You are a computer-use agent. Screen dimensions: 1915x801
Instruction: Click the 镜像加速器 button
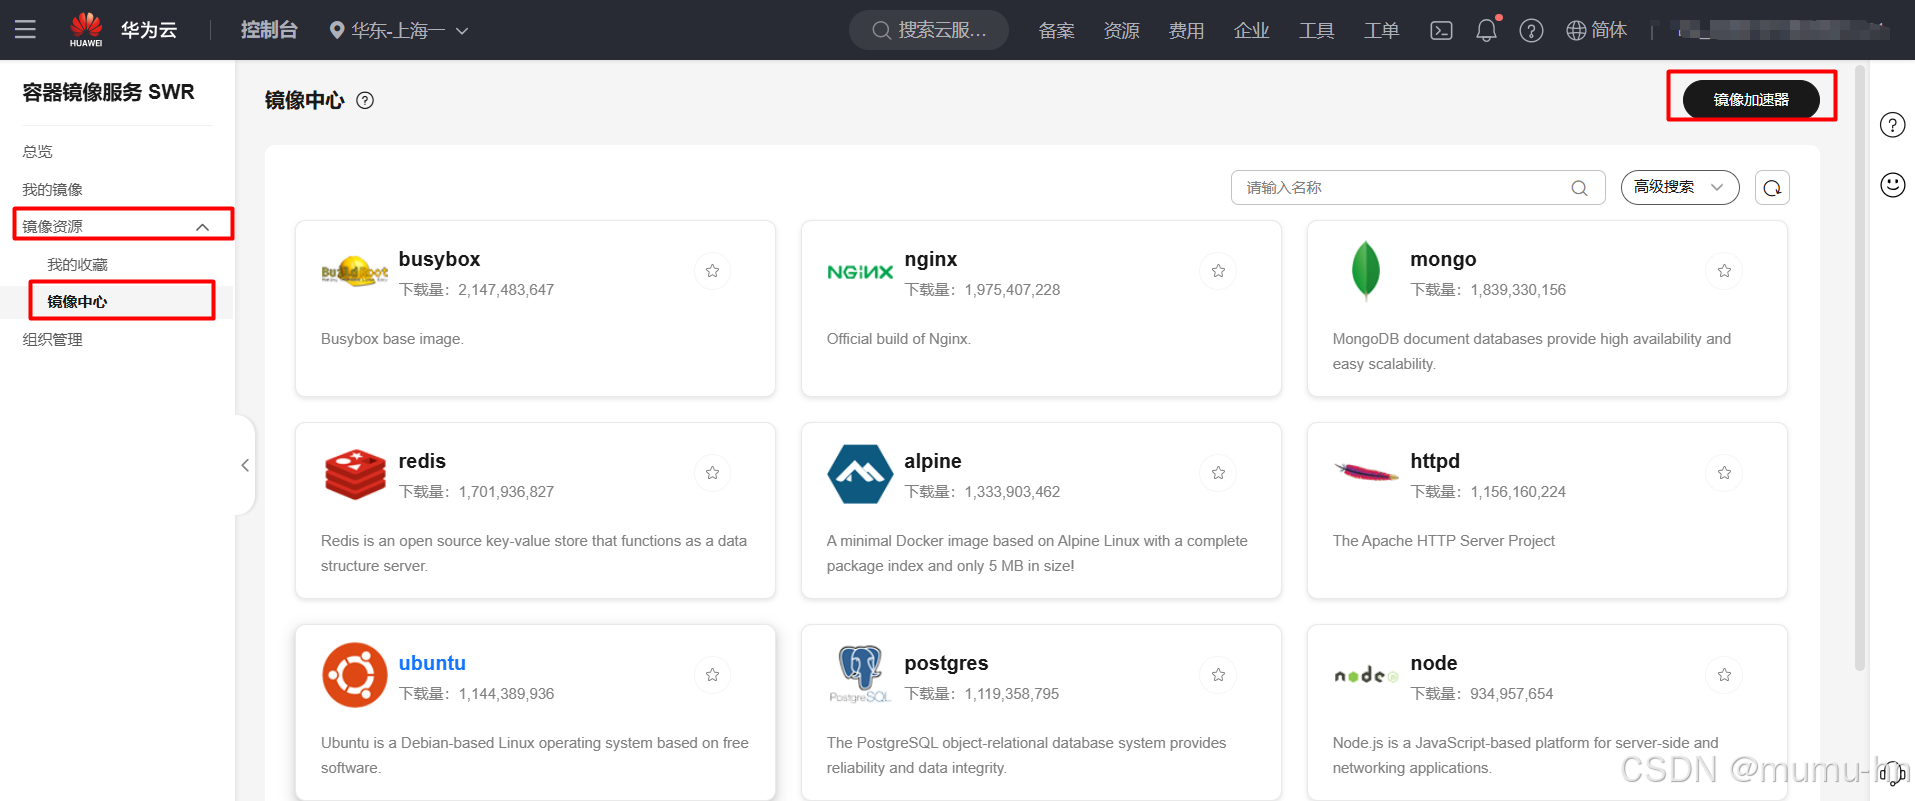coord(1751,99)
